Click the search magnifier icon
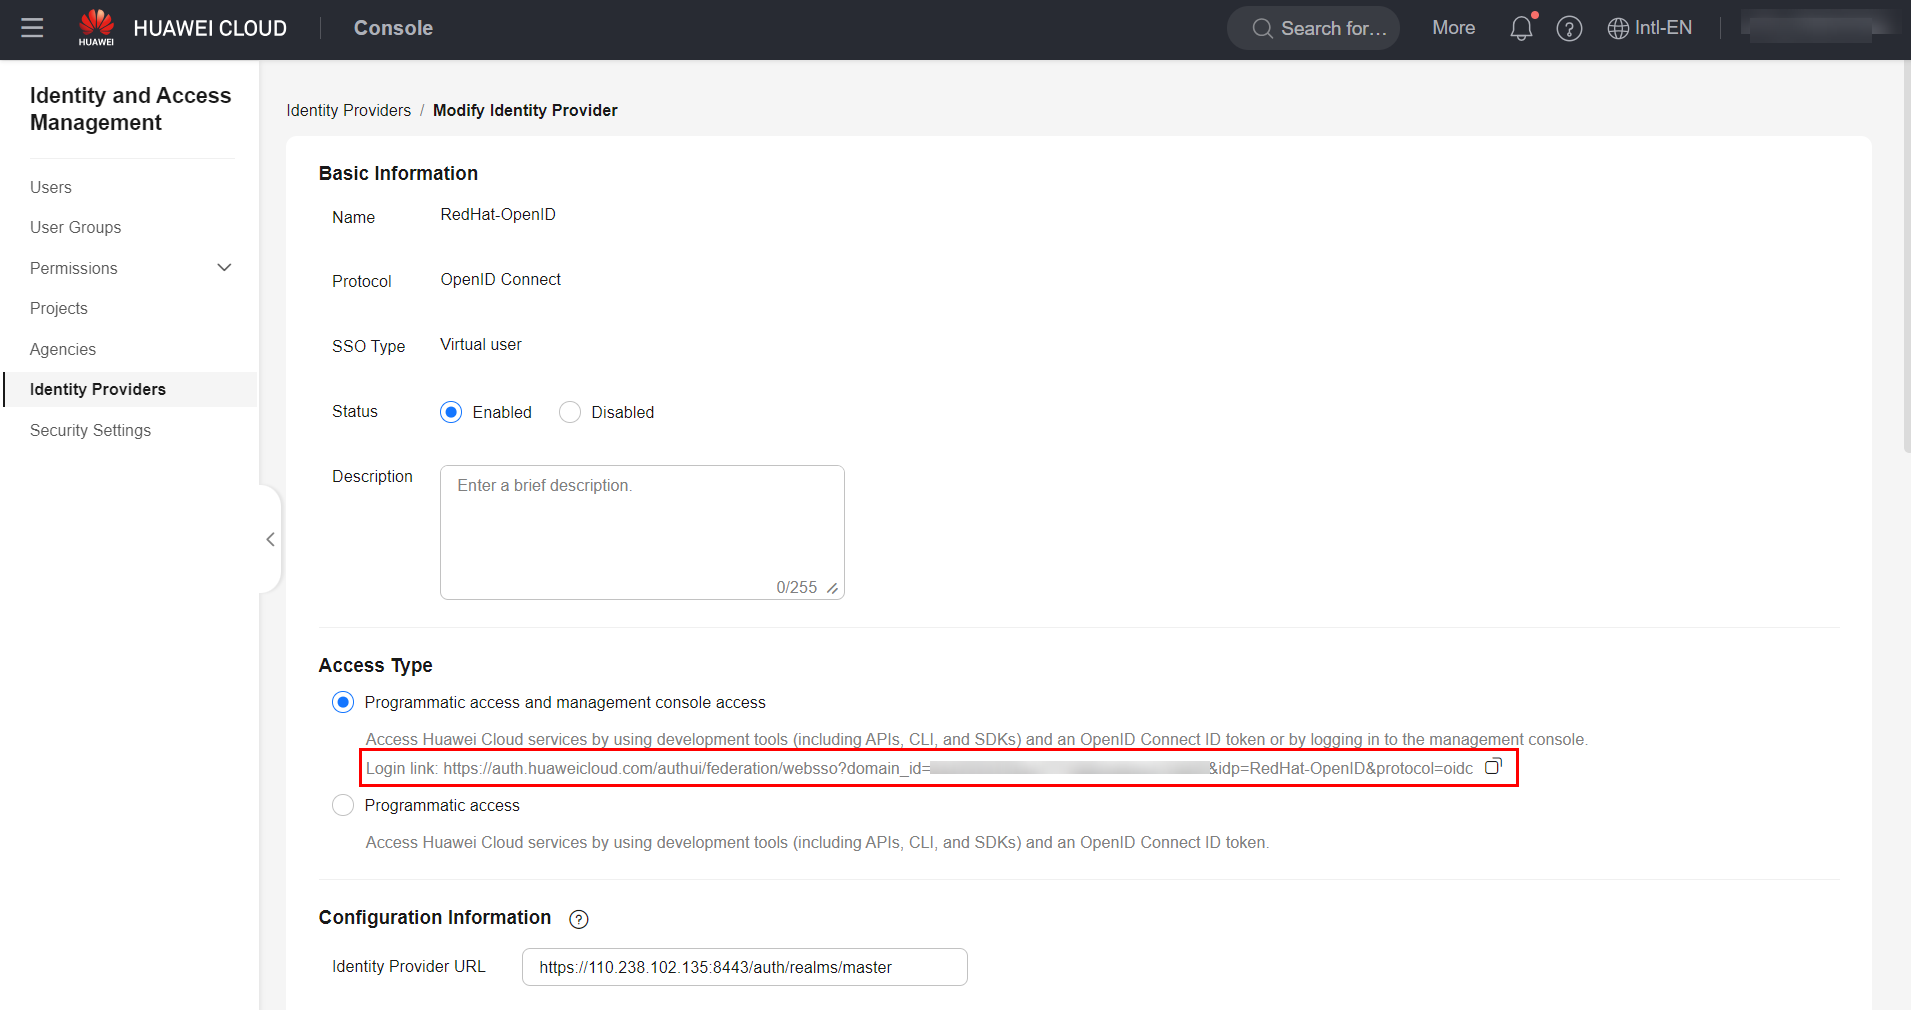 pos(1262,29)
